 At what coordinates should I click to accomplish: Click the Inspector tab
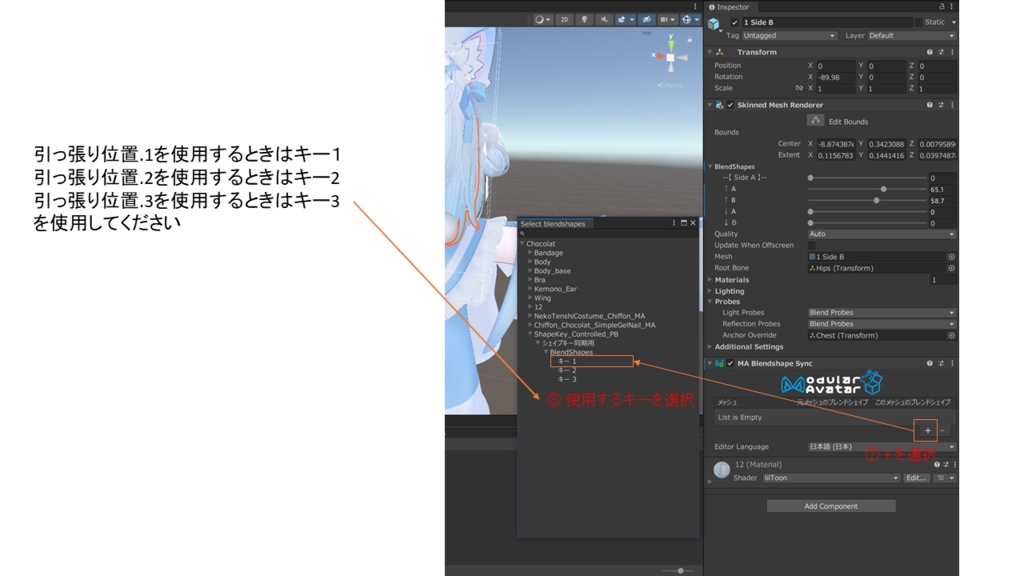[x=729, y=7]
